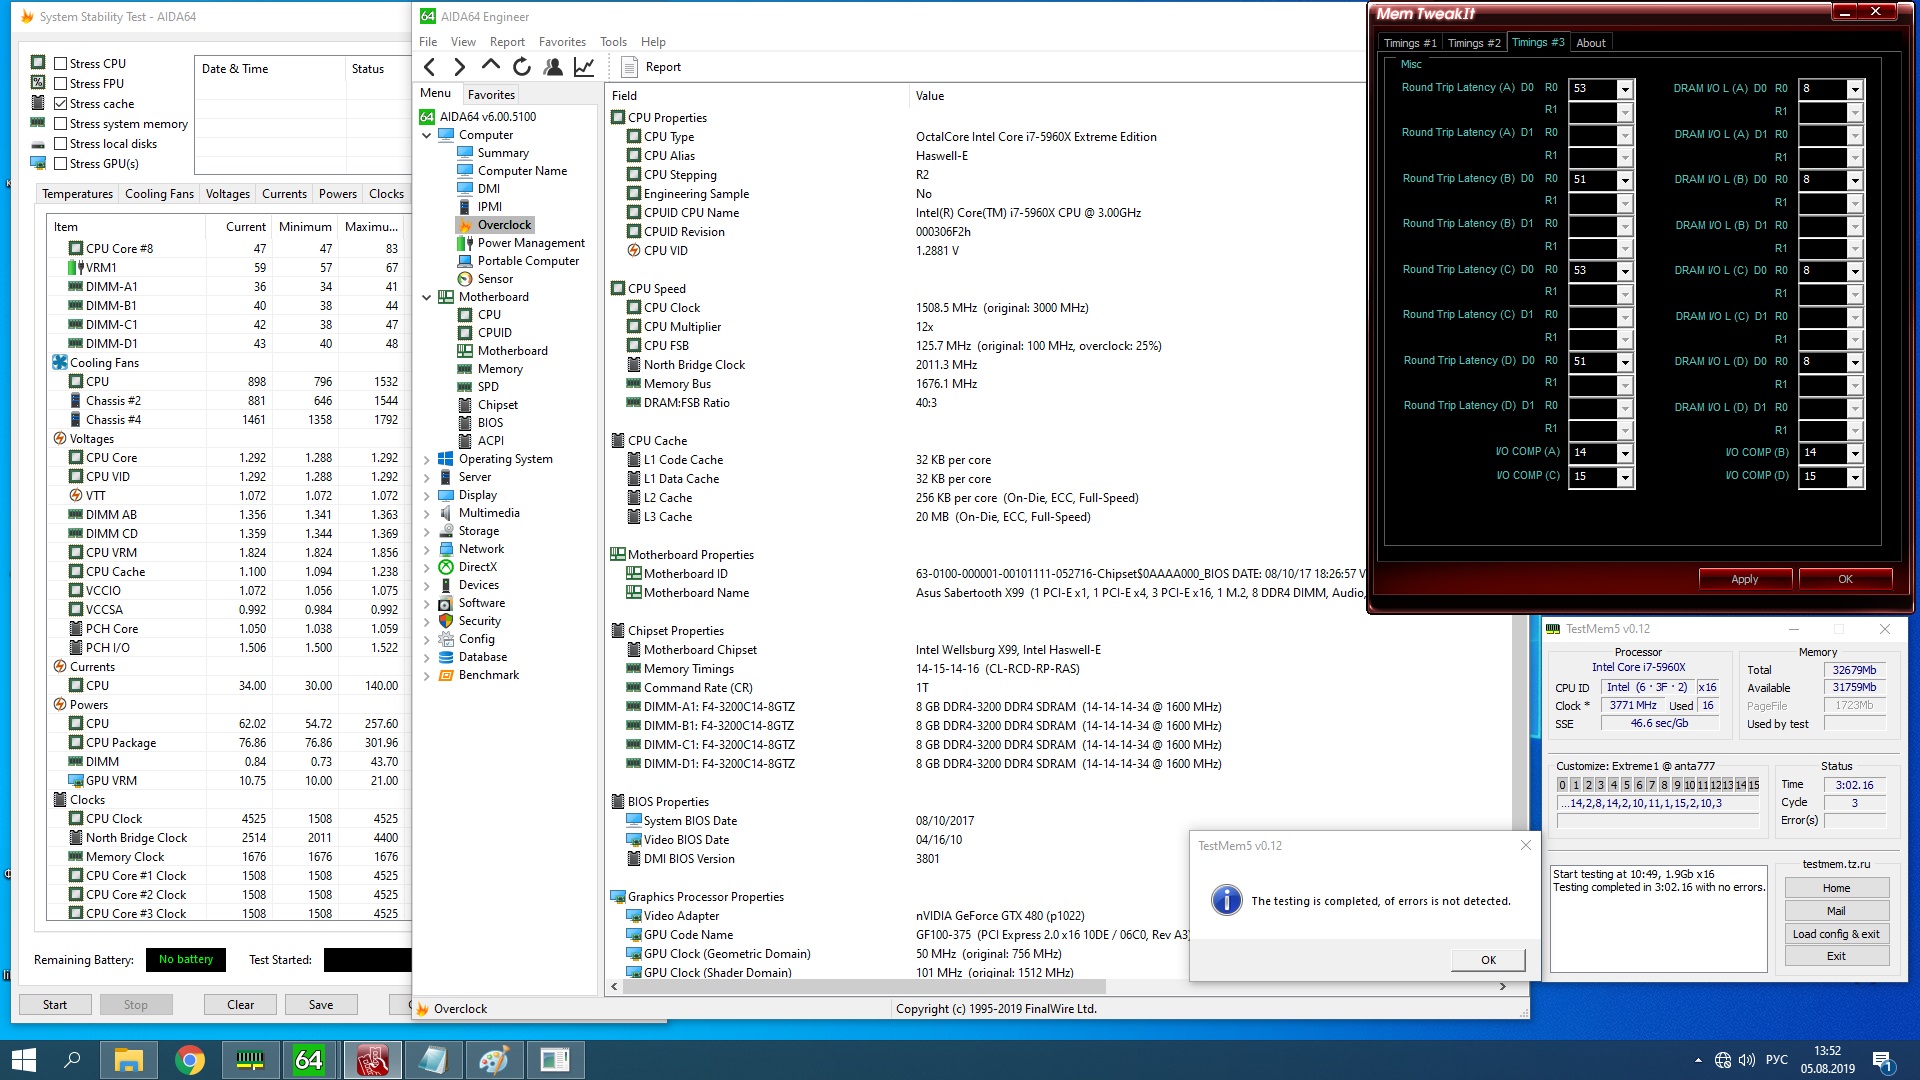Click the Back navigation arrow in AIDA64

click(x=430, y=67)
